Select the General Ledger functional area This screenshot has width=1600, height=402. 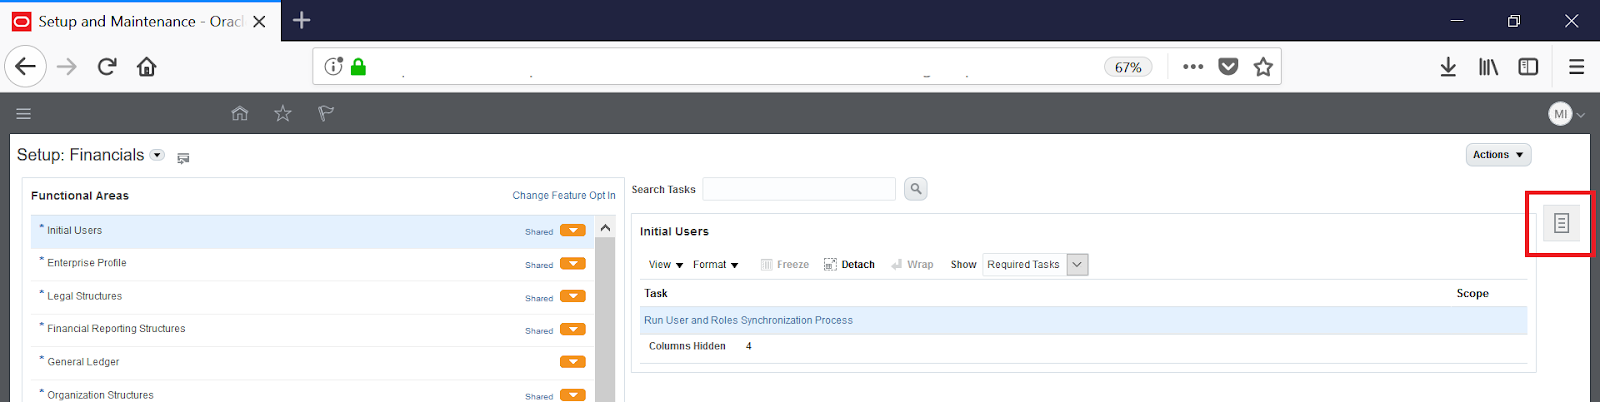pos(83,362)
